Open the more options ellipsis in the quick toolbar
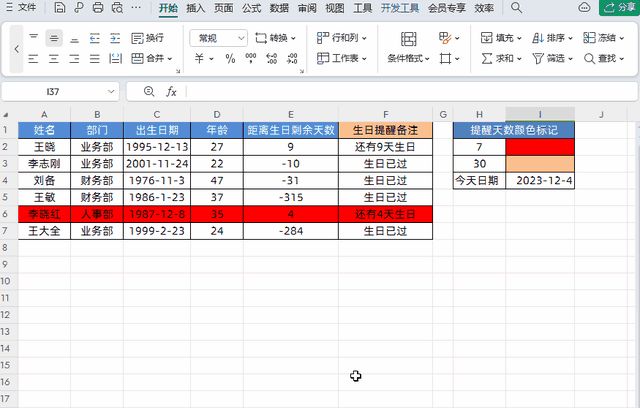 pyautogui.click(x=136, y=7)
